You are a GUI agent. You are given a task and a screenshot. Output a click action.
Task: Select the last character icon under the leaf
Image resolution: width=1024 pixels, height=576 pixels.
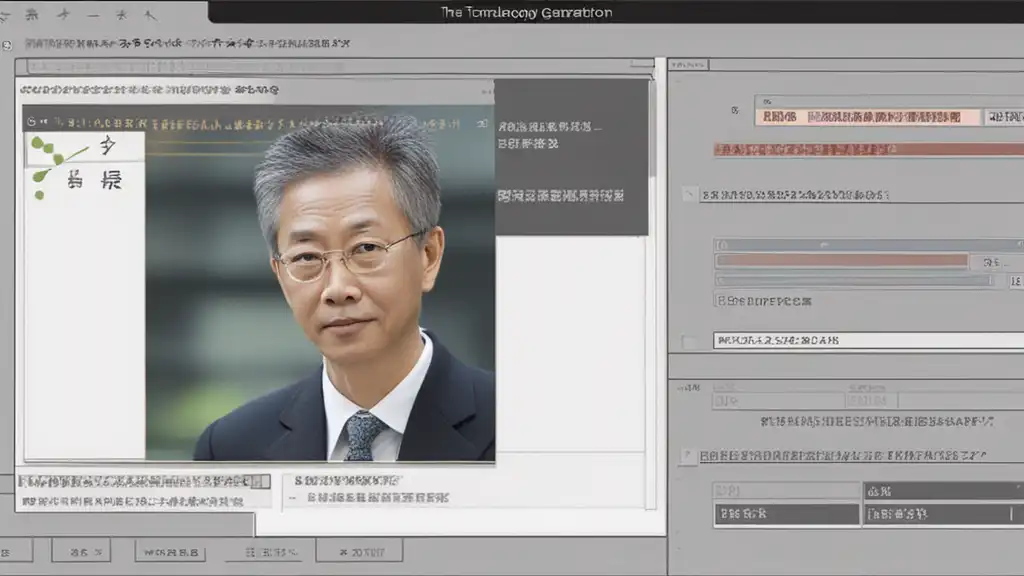click(110, 181)
